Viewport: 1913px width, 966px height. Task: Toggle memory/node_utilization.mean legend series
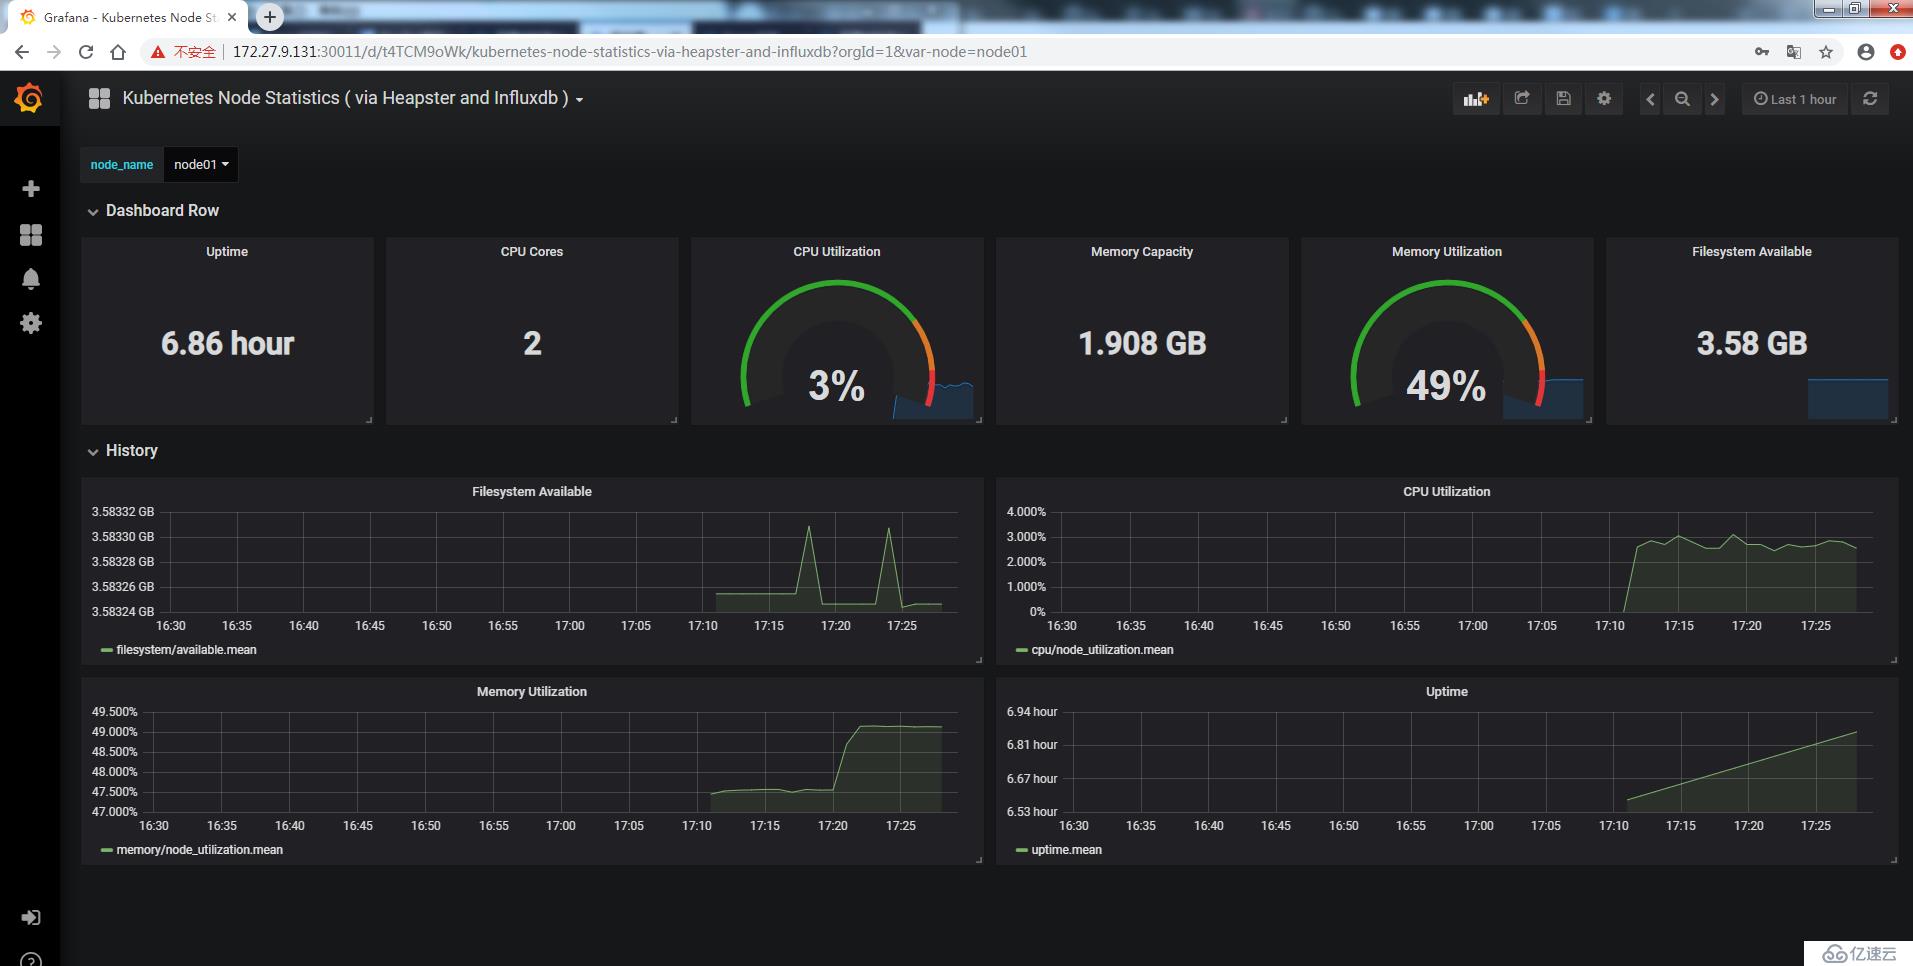[199, 850]
